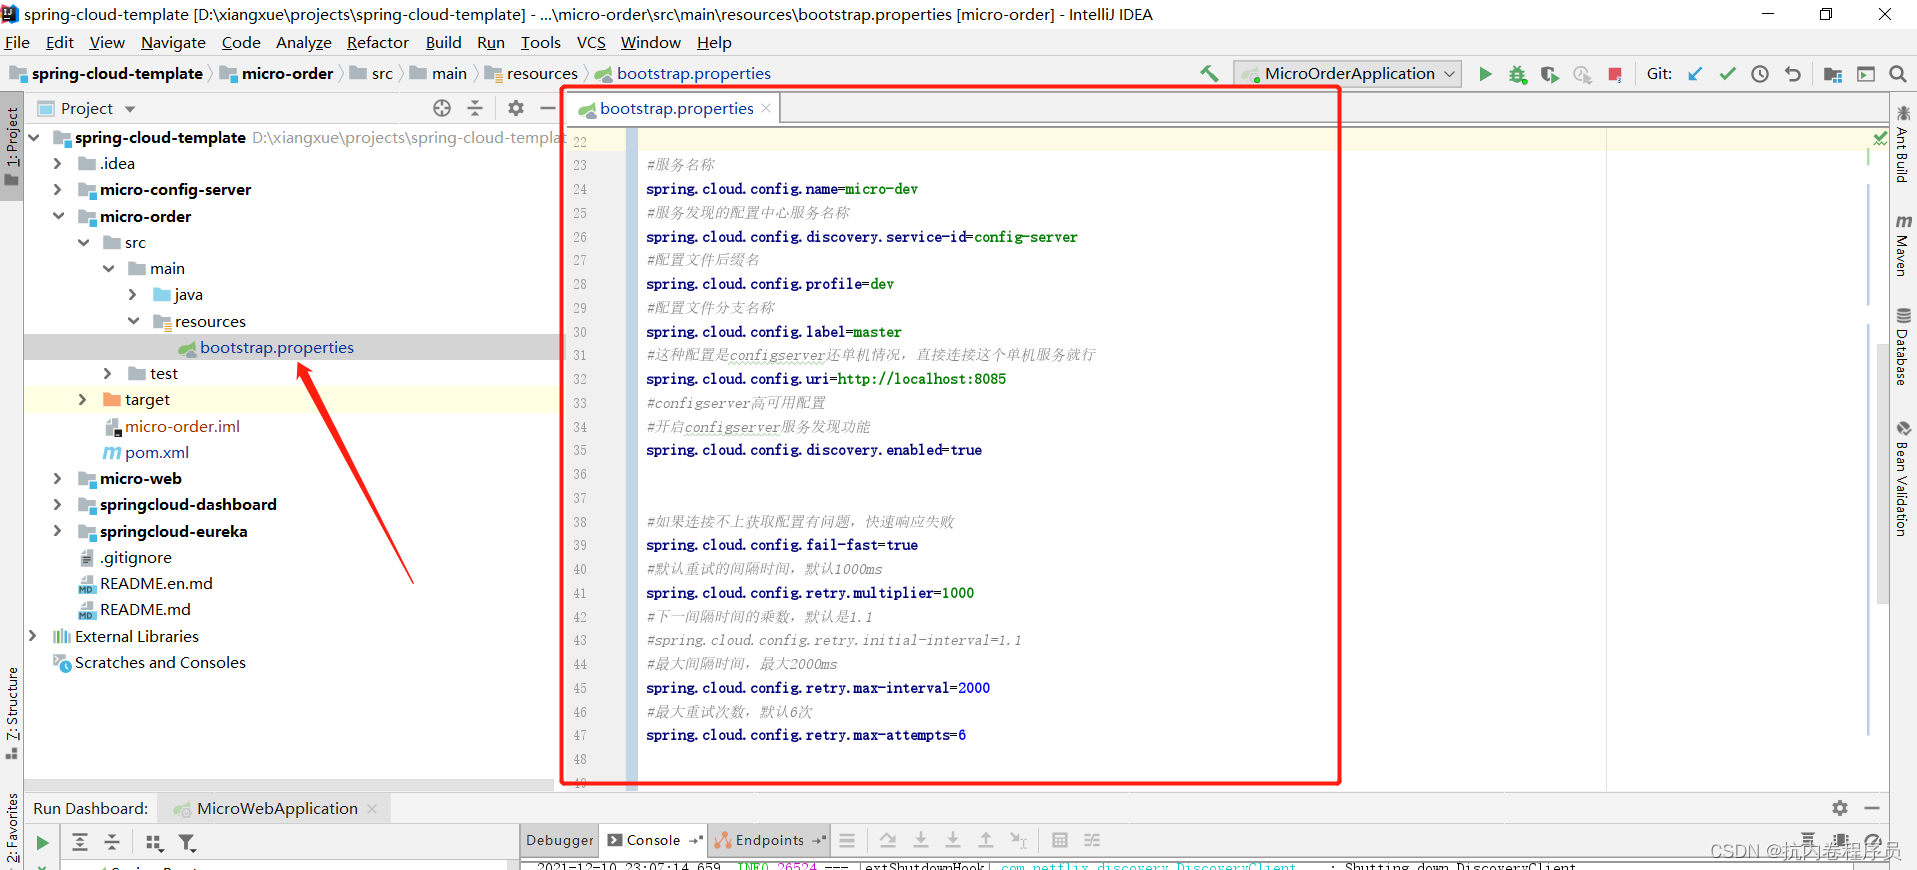Screen dimensions: 1917x870
Task: Click the Locate/Scroll from Source target icon
Action: 442,108
